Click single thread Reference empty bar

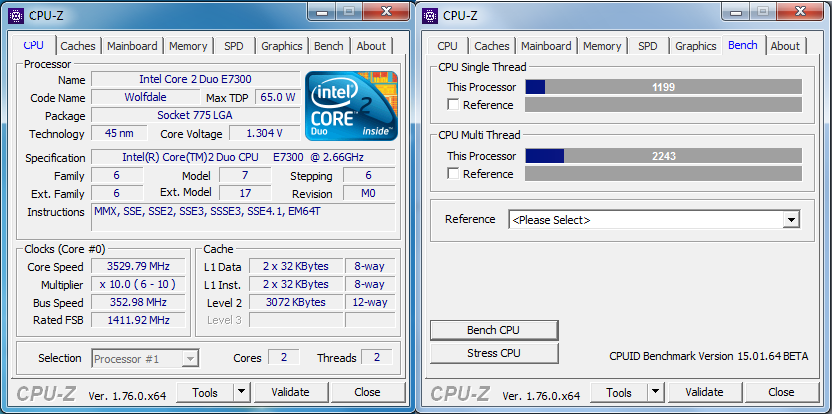click(663, 105)
